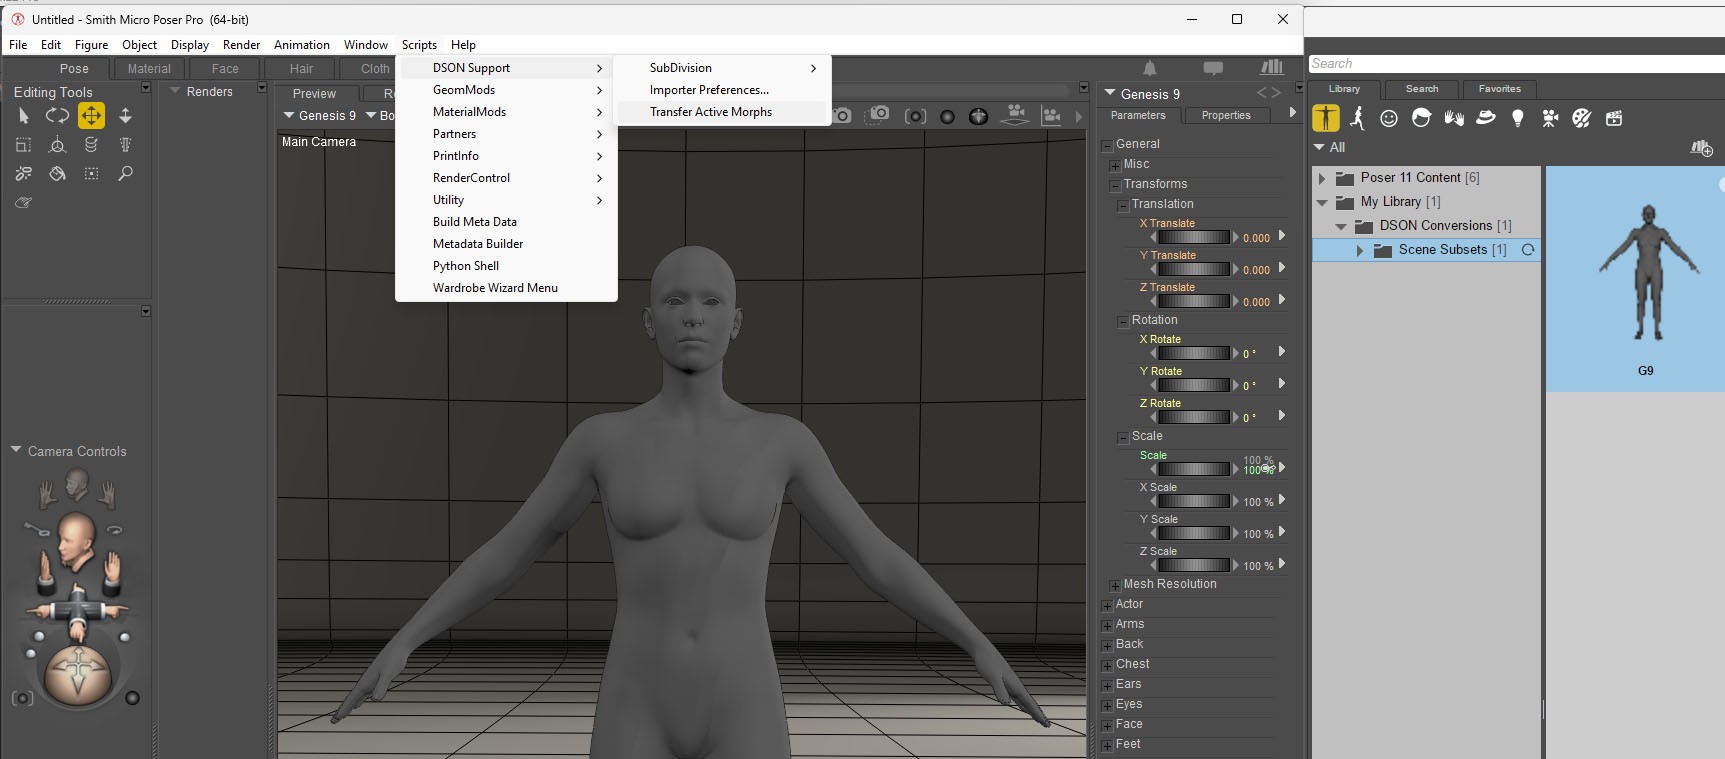This screenshot has height=759, width=1725.
Task: Select the magnifier view tool
Action: pyautogui.click(x=125, y=174)
